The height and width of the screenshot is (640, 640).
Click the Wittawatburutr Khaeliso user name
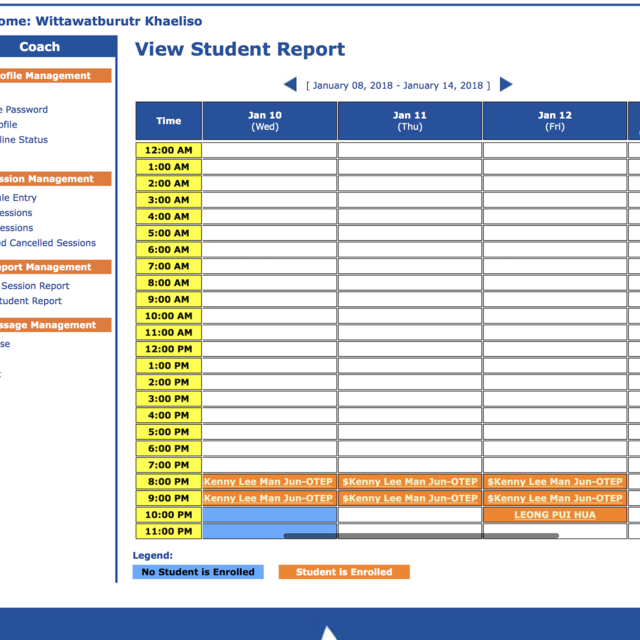coord(119,21)
